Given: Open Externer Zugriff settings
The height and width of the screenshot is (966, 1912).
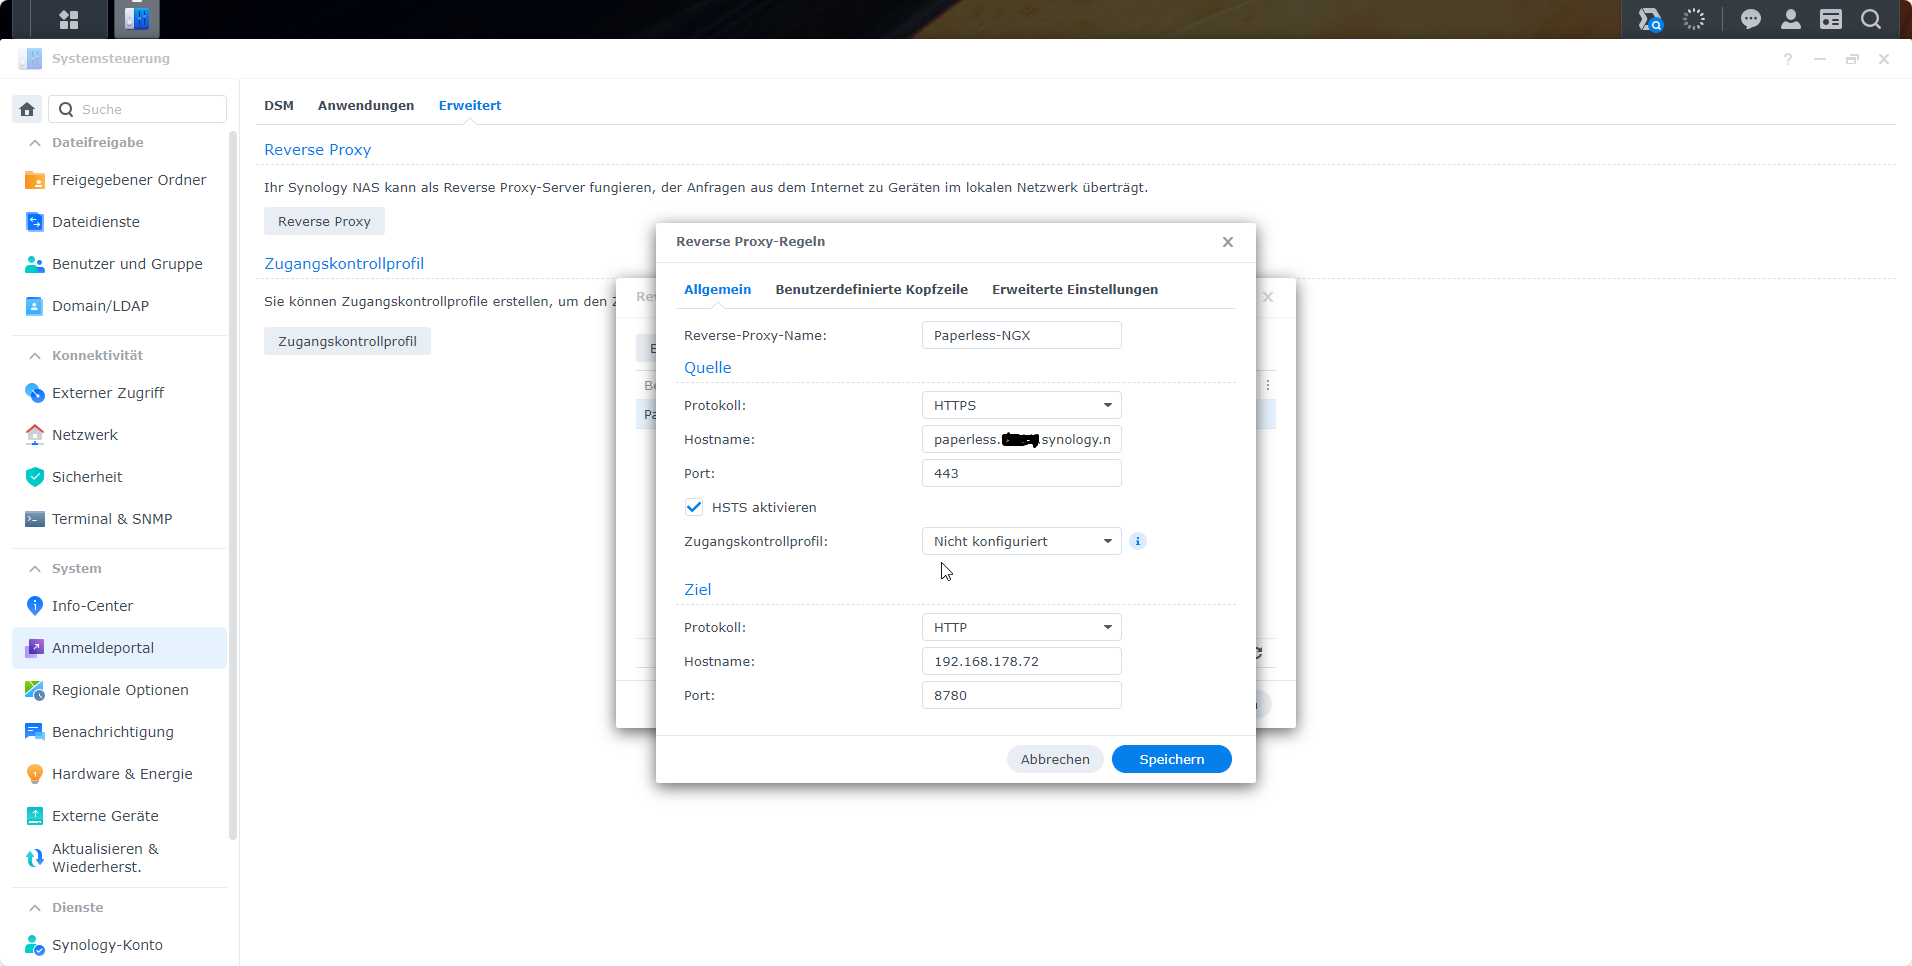Looking at the screenshot, I should tap(119, 393).
